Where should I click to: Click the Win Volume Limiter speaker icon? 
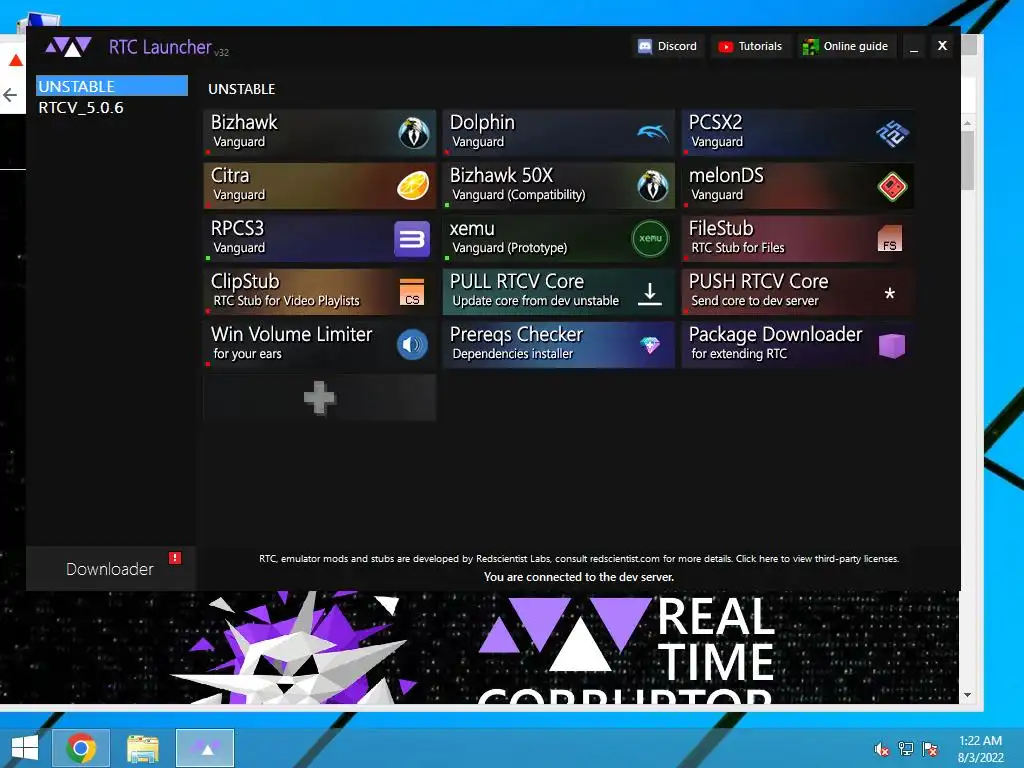(412, 344)
